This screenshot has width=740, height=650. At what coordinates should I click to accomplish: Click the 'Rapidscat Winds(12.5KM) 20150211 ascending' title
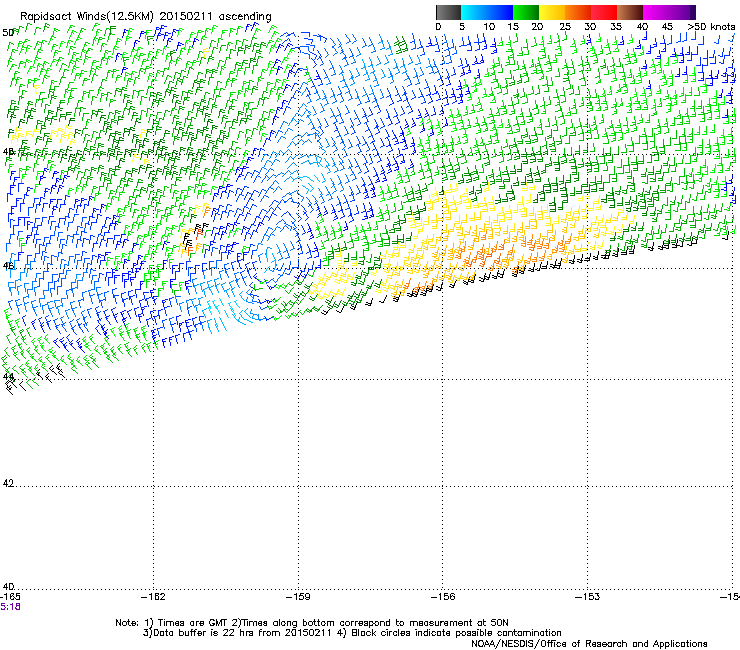click(x=146, y=17)
